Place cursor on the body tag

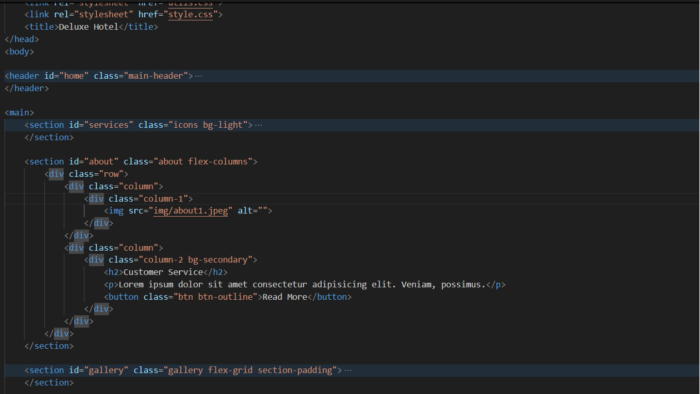pos(19,52)
